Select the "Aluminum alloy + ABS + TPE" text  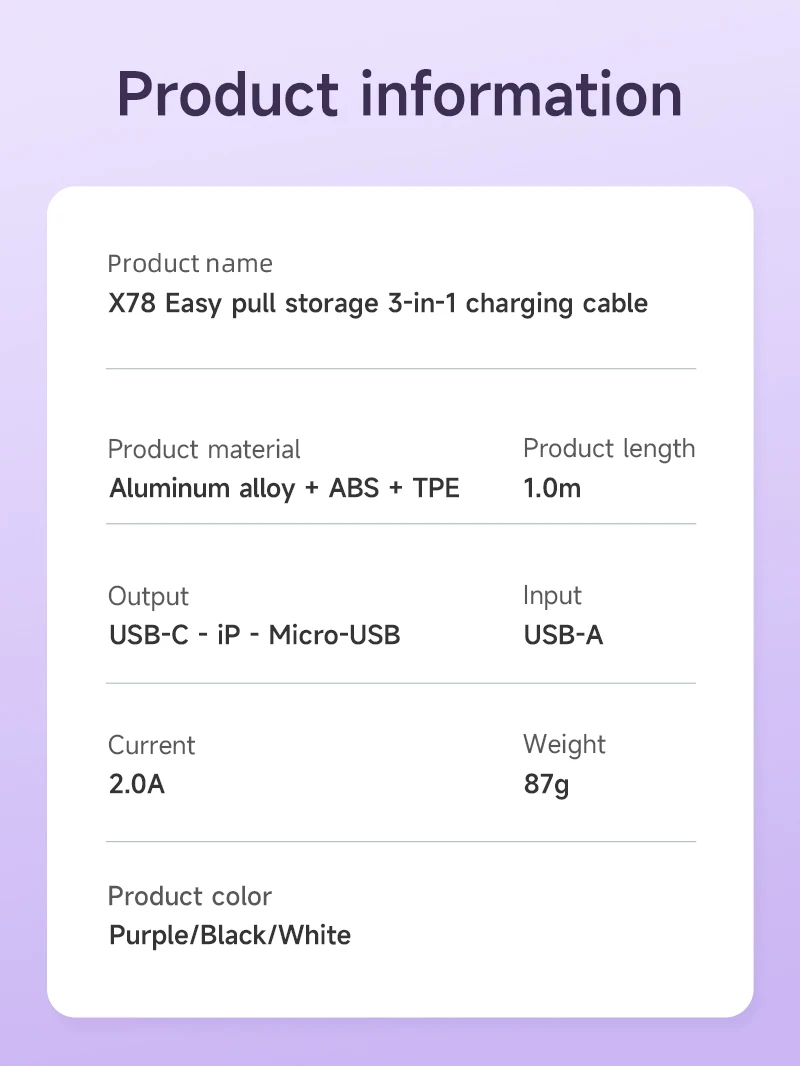pyautogui.click(x=285, y=489)
